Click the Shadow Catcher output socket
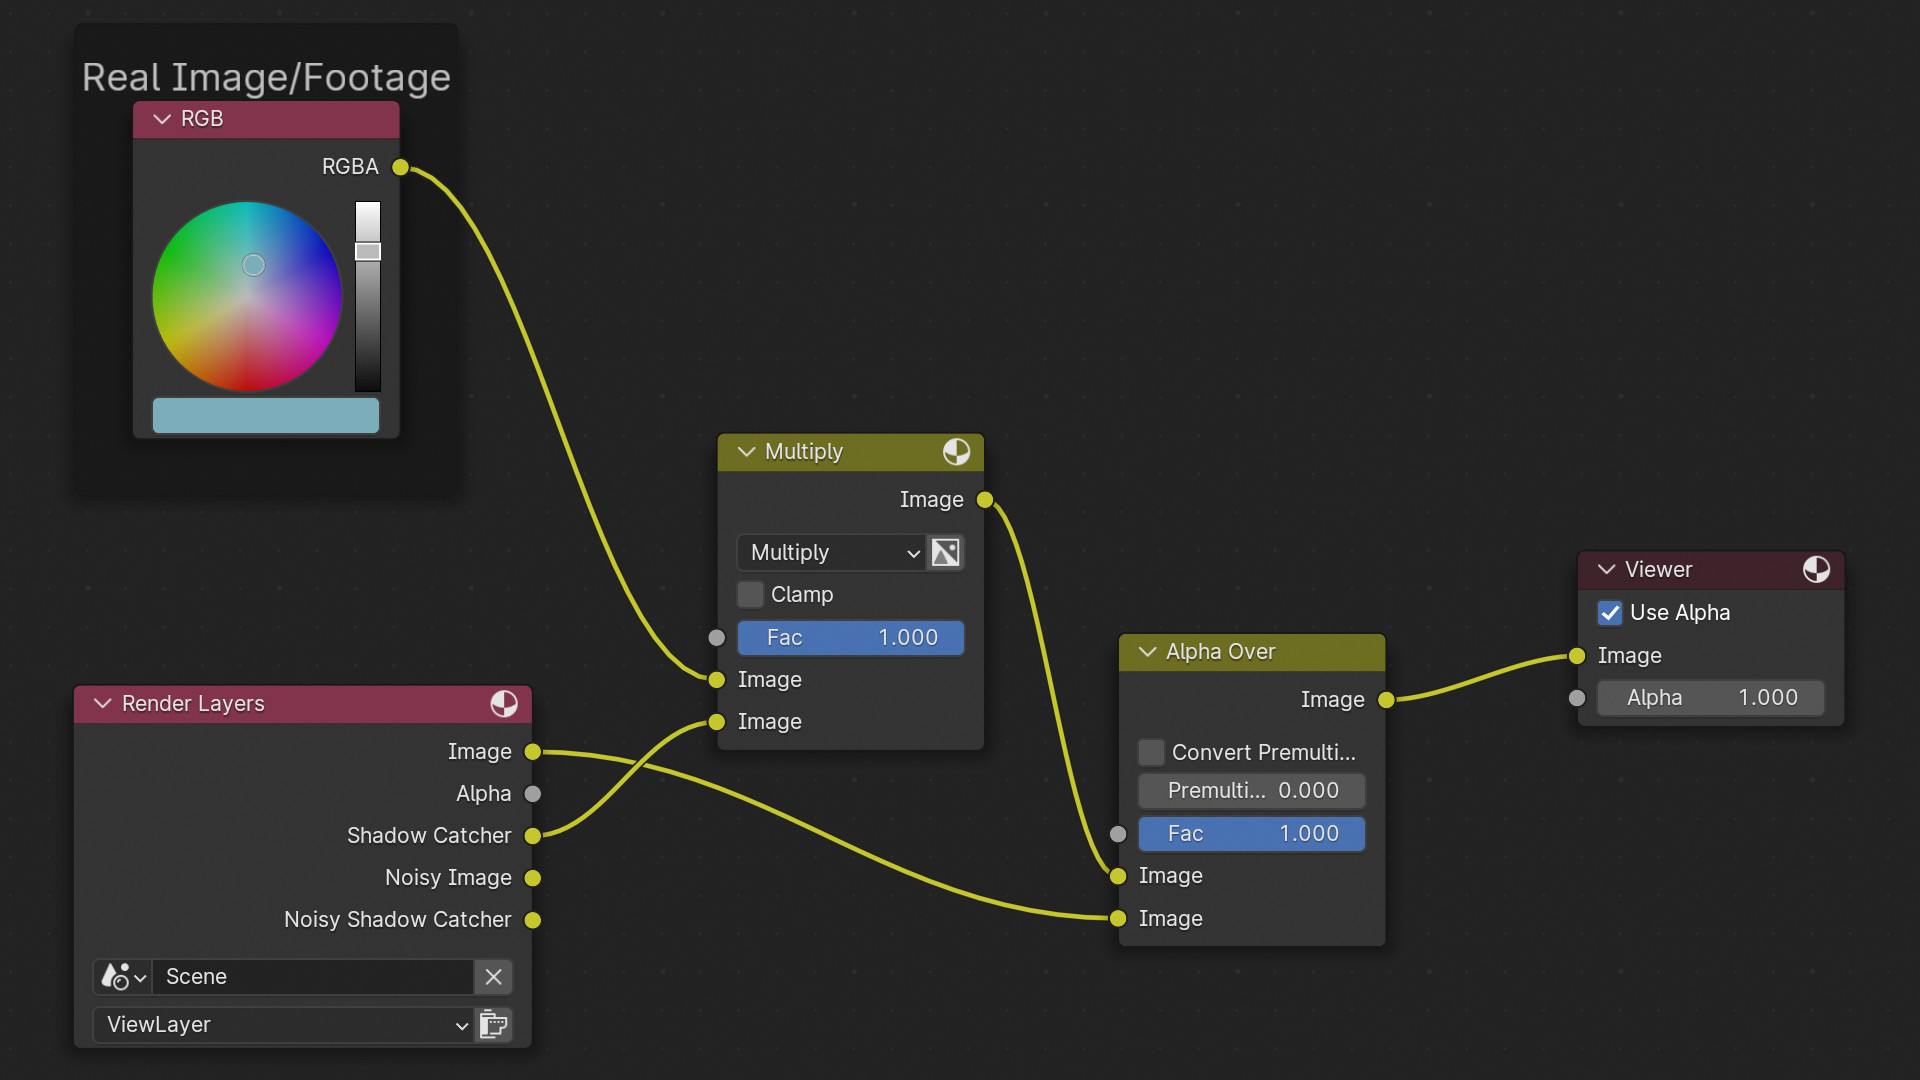 (x=533, y=836)
